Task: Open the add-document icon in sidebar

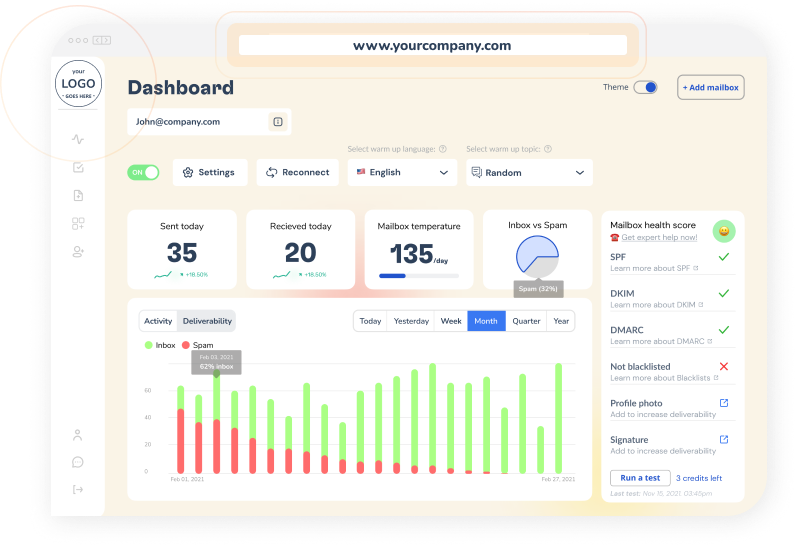Action: click(78, 195)
